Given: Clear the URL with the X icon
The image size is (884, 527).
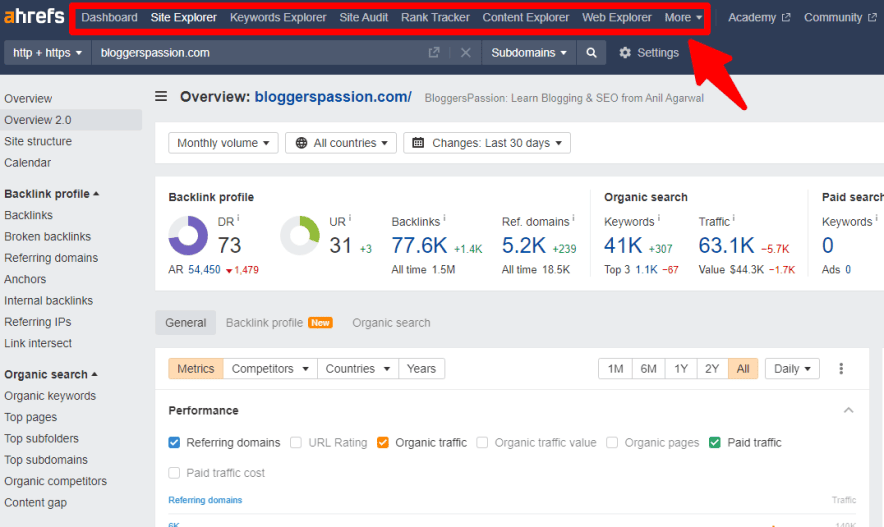Looking at the screenshot, I should [466, 52].
